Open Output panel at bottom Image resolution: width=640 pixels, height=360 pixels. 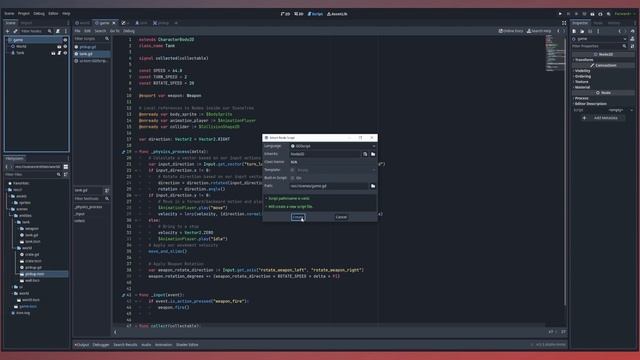tap(82, 345)
